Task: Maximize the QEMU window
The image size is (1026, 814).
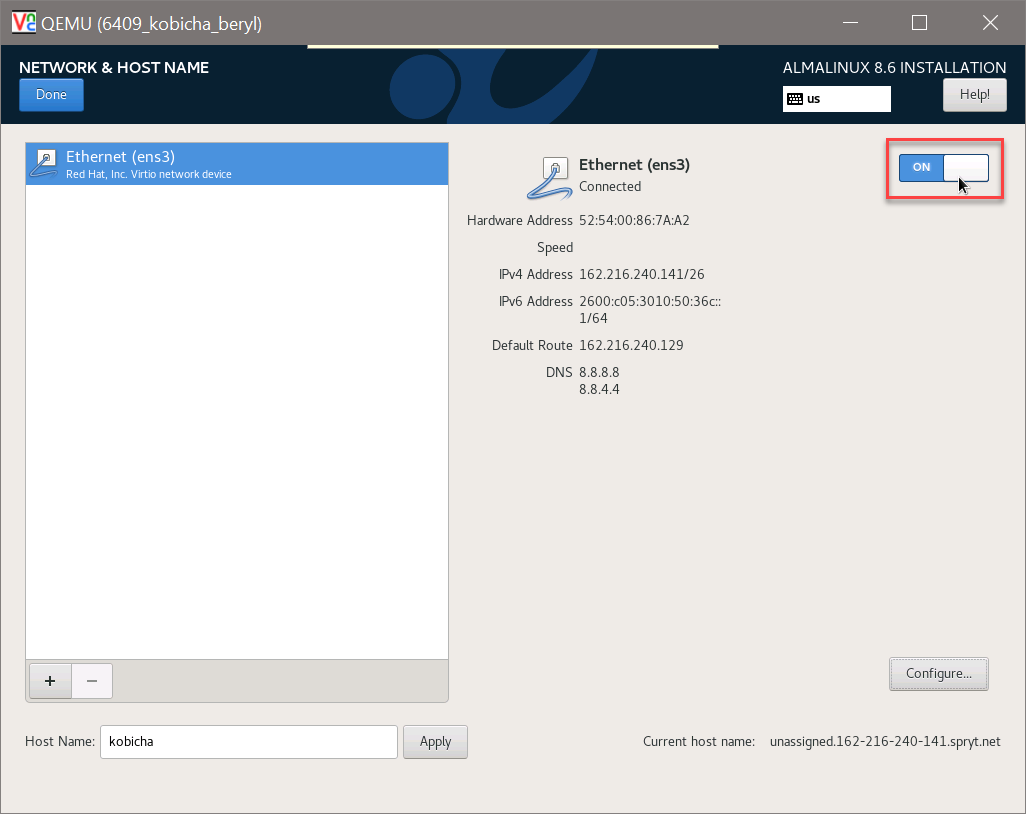Action: [x=919, y=23]
